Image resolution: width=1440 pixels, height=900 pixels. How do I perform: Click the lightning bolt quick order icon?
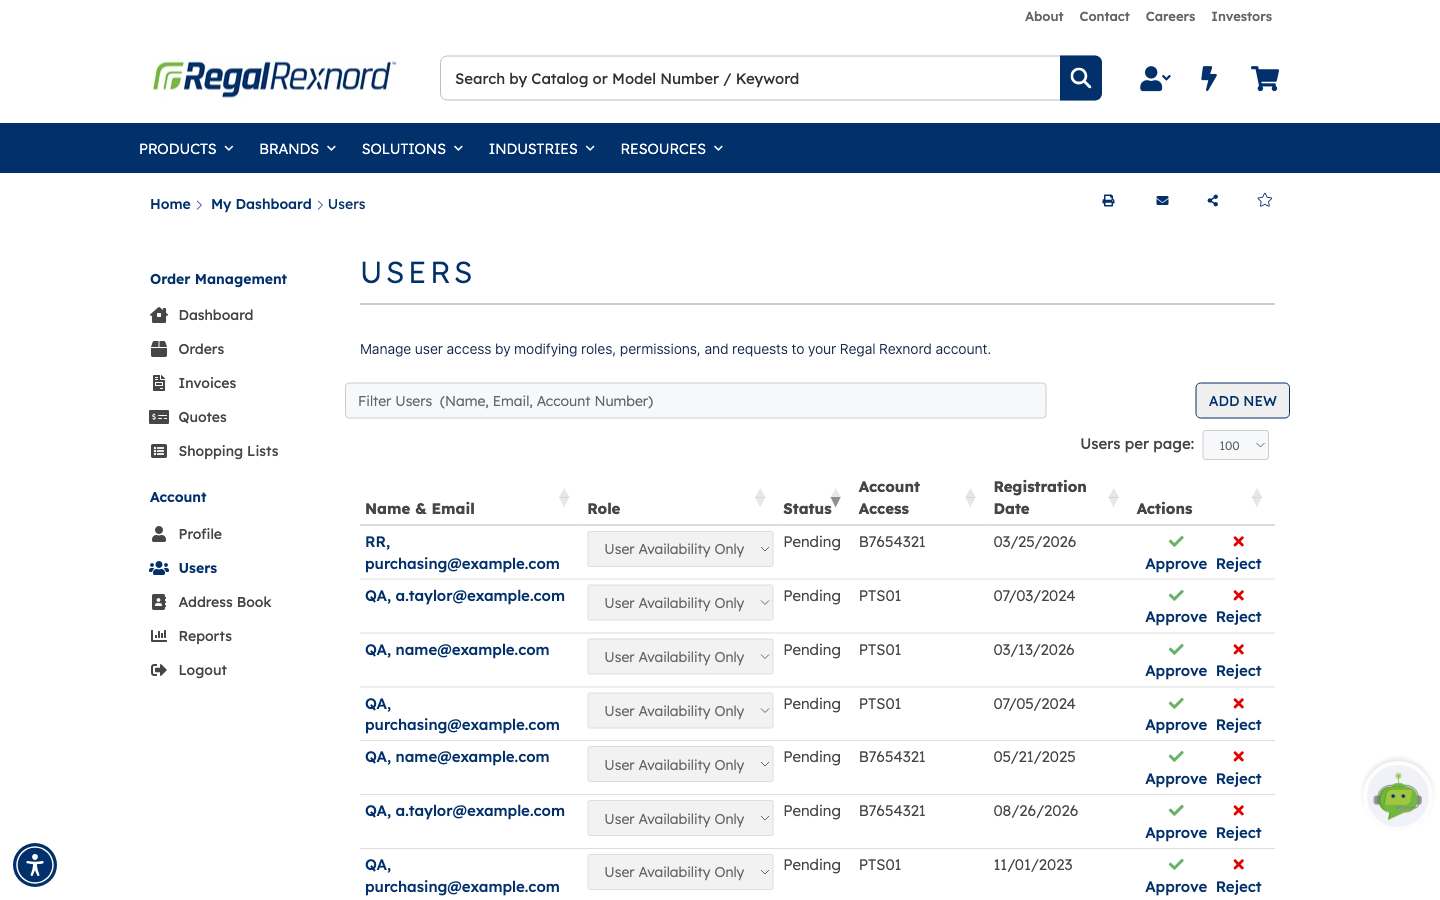(x=1209, y=78)
